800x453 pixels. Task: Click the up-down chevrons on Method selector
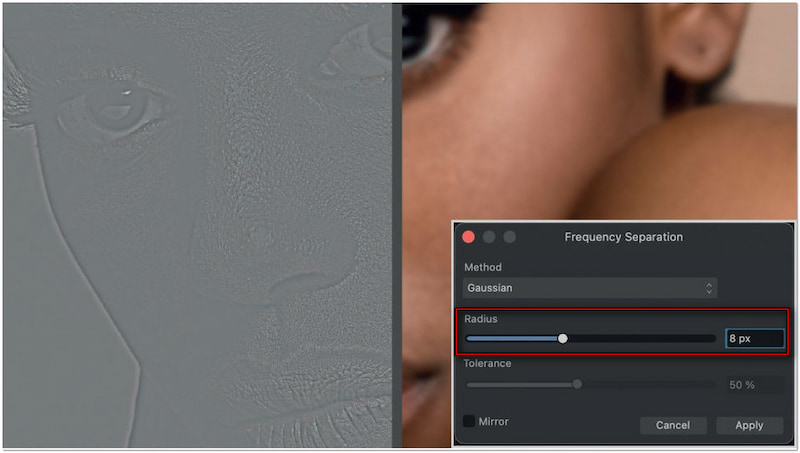click(709, 288)
